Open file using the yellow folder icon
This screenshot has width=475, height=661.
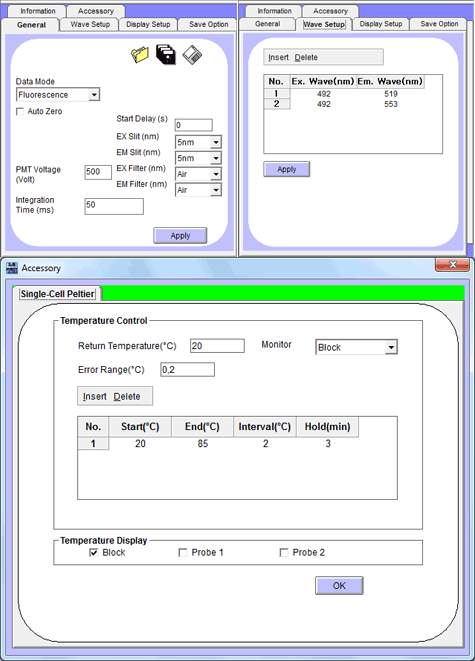point(140,55)
